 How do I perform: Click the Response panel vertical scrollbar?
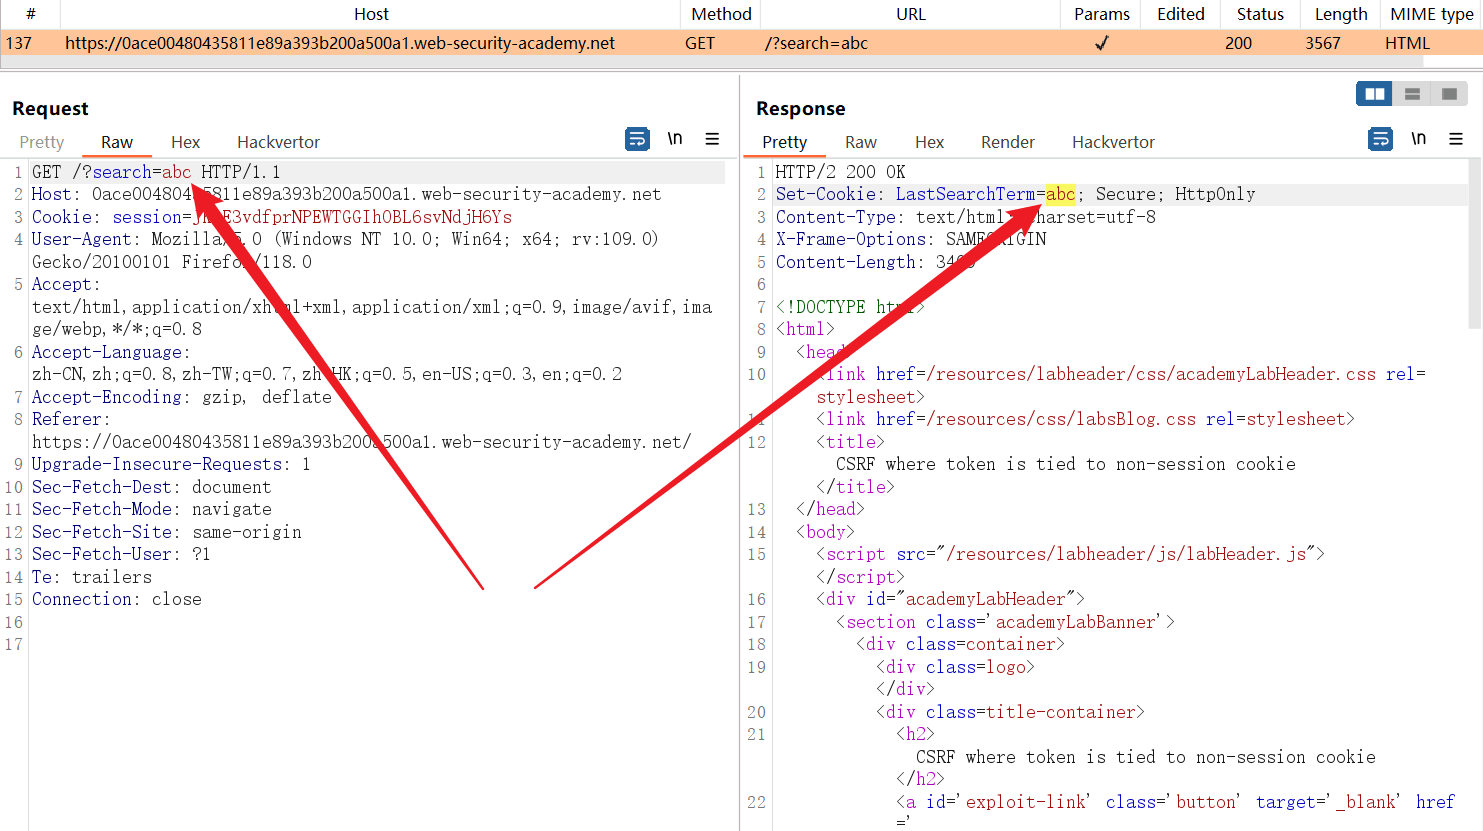click(x=1475, y=244)
